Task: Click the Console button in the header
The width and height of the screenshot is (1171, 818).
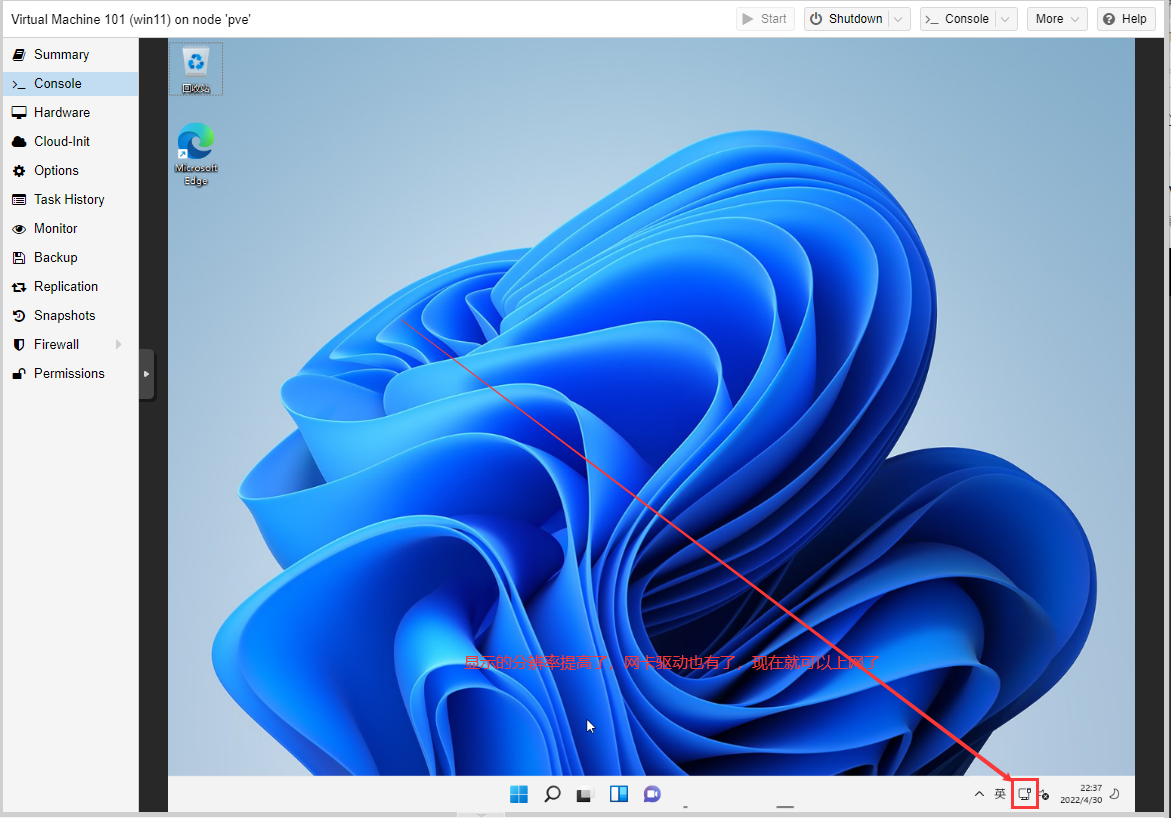Action: click(x=957, y=19)
